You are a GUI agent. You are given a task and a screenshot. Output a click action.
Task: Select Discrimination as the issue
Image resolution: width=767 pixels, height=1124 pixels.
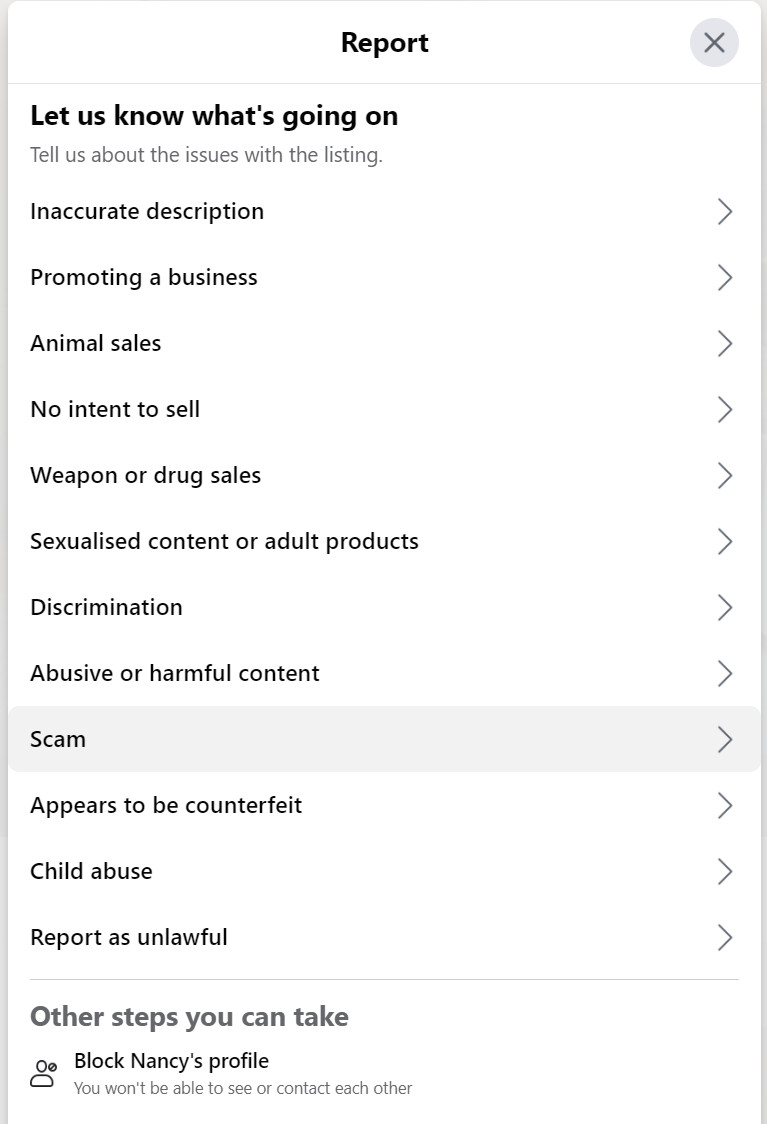(106, 608)
